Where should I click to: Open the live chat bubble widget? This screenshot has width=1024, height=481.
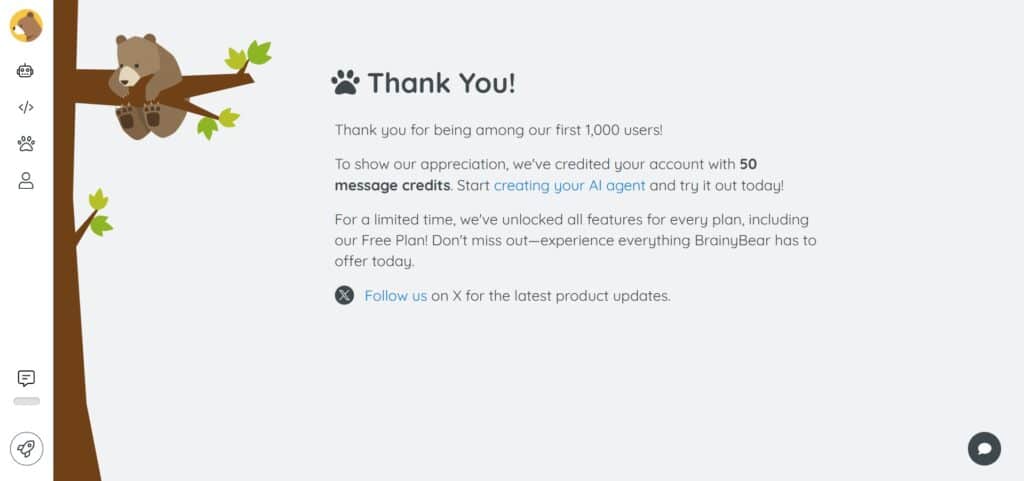(984, 448)
